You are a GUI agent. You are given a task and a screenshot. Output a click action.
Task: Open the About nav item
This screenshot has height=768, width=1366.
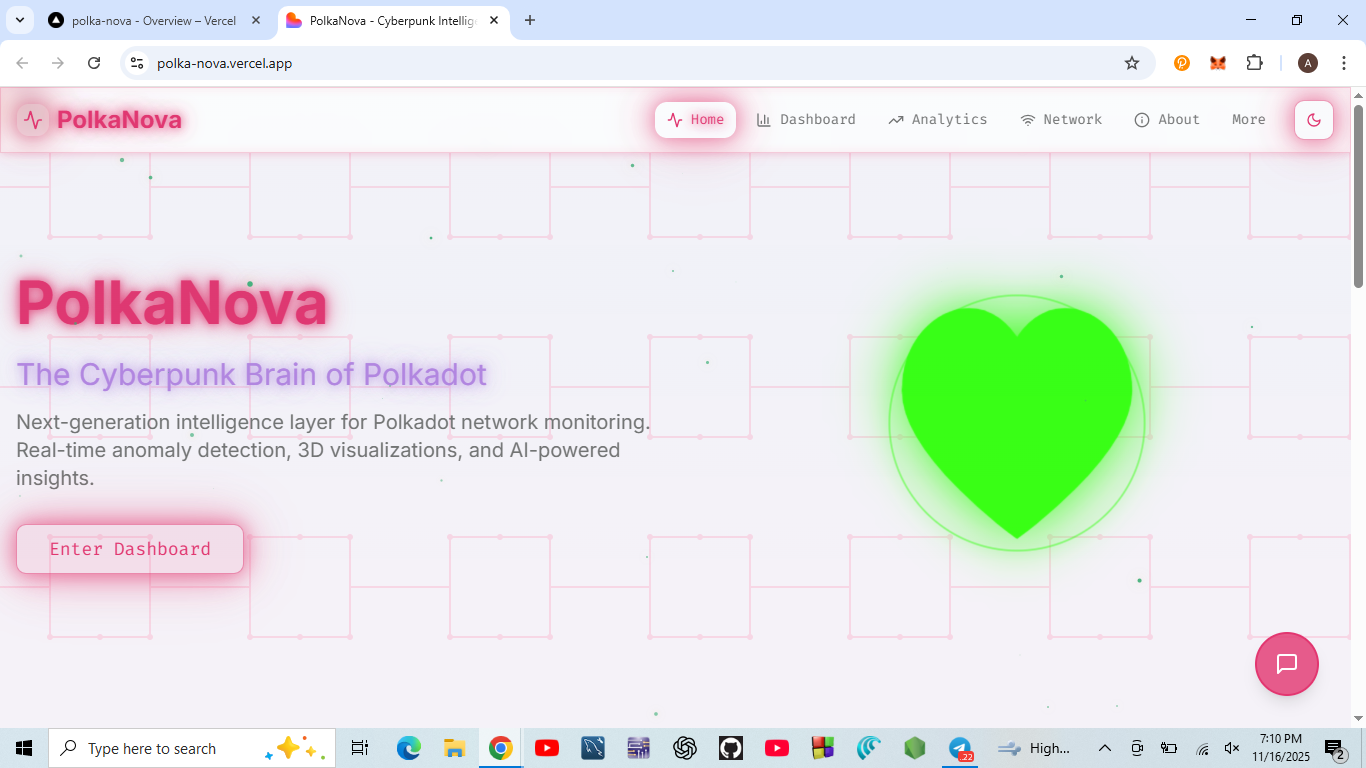pyautogui.click(x=1167, y=120)
